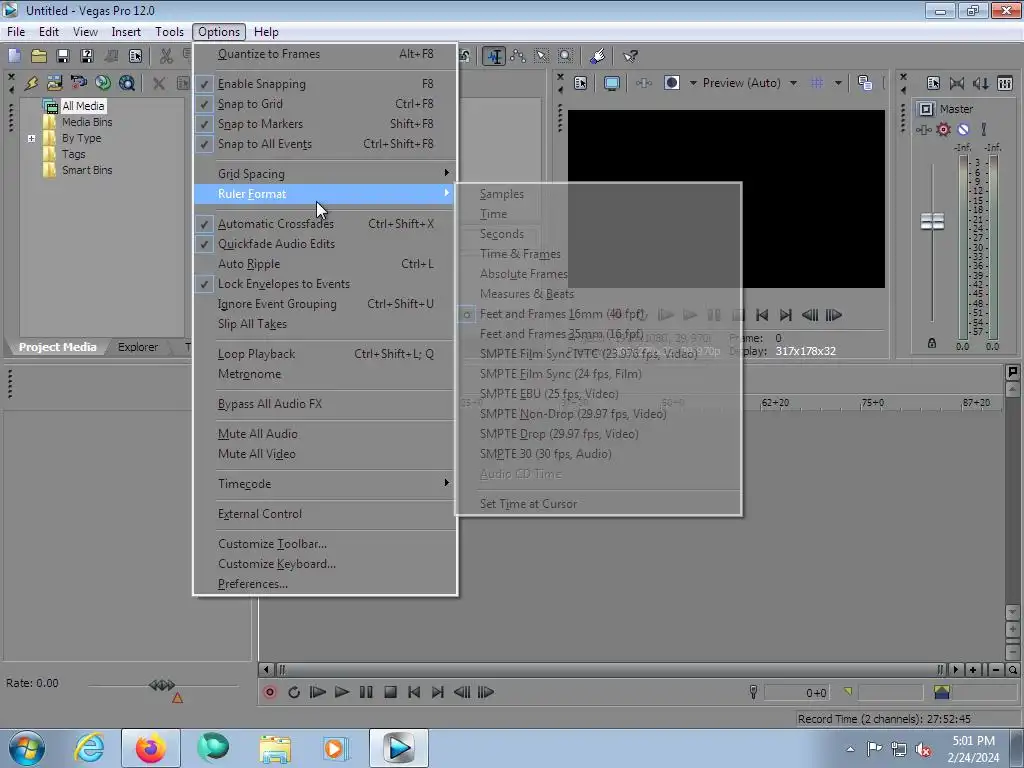Screen dimensions: 1024x768
Task: Click Preferences... in Options menu
Action: click(325, 584)
